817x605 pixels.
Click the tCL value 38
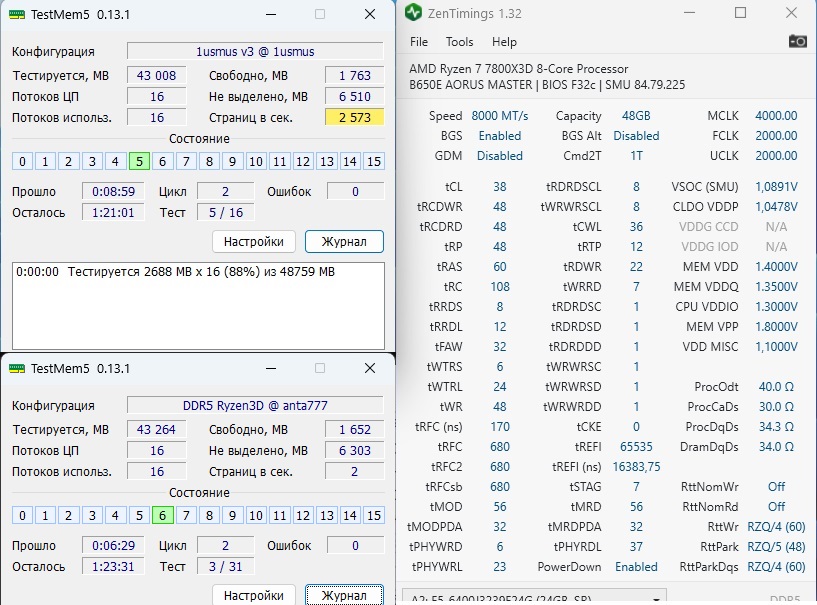click(x=500, y=187)
